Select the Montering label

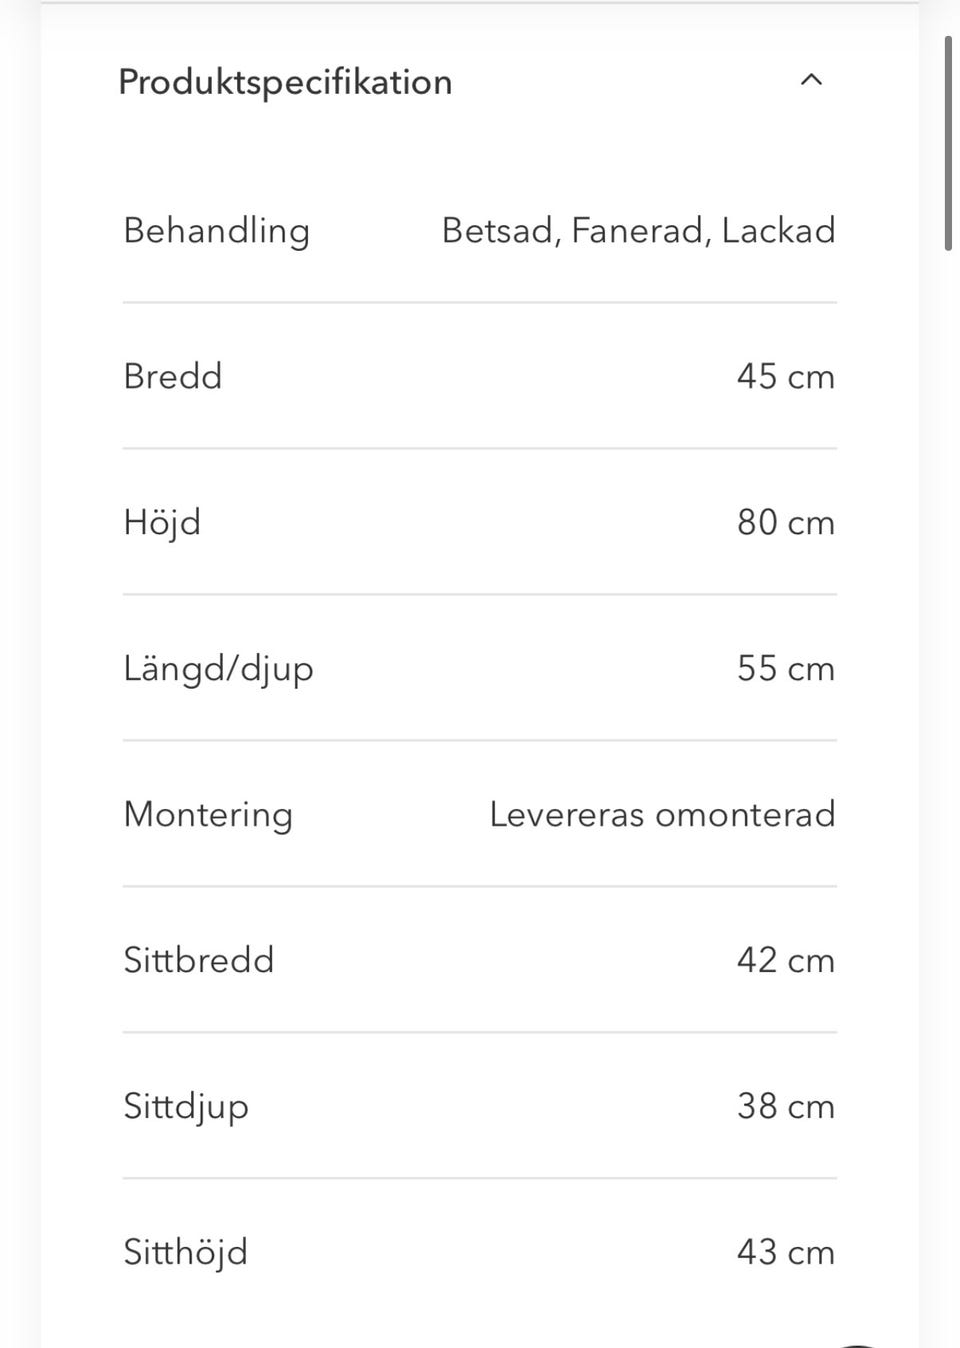click(208, 815)
